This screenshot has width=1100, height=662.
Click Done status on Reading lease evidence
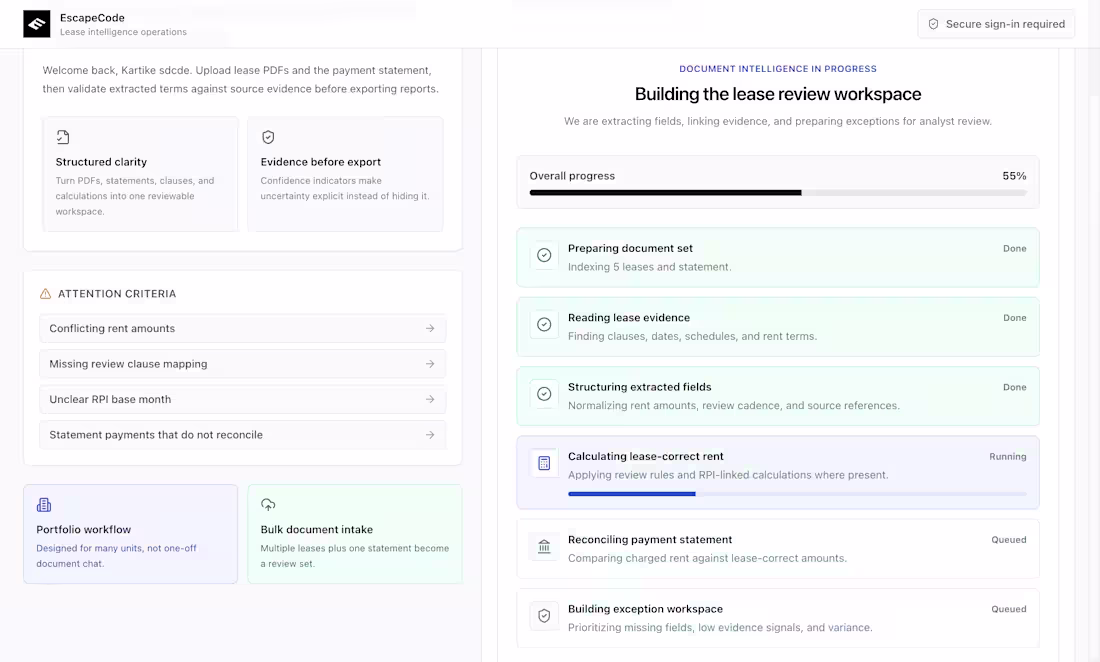(1014, 318)
